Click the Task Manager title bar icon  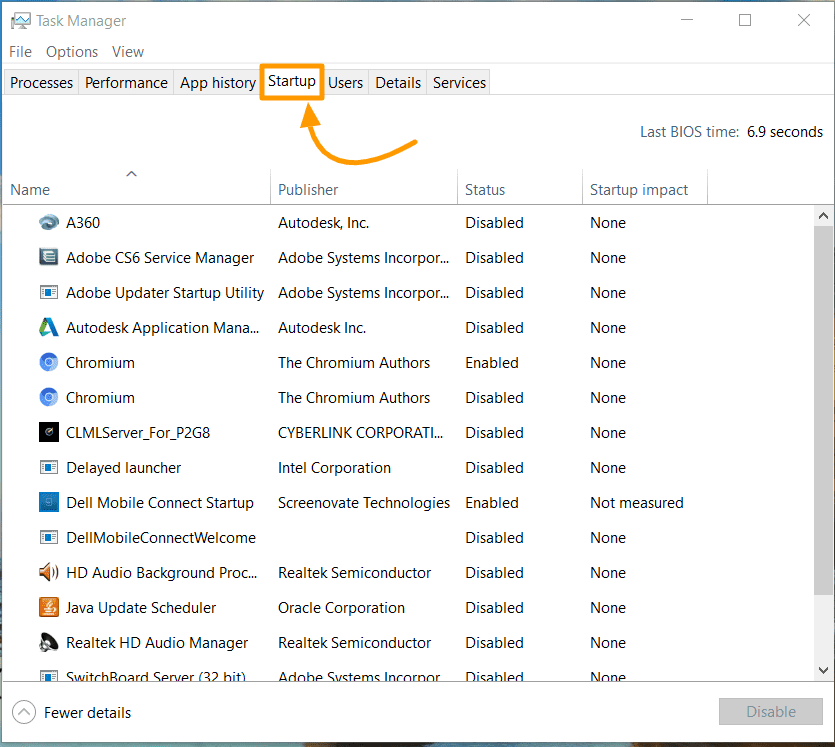pyautogui.click(x=21, y=21)
